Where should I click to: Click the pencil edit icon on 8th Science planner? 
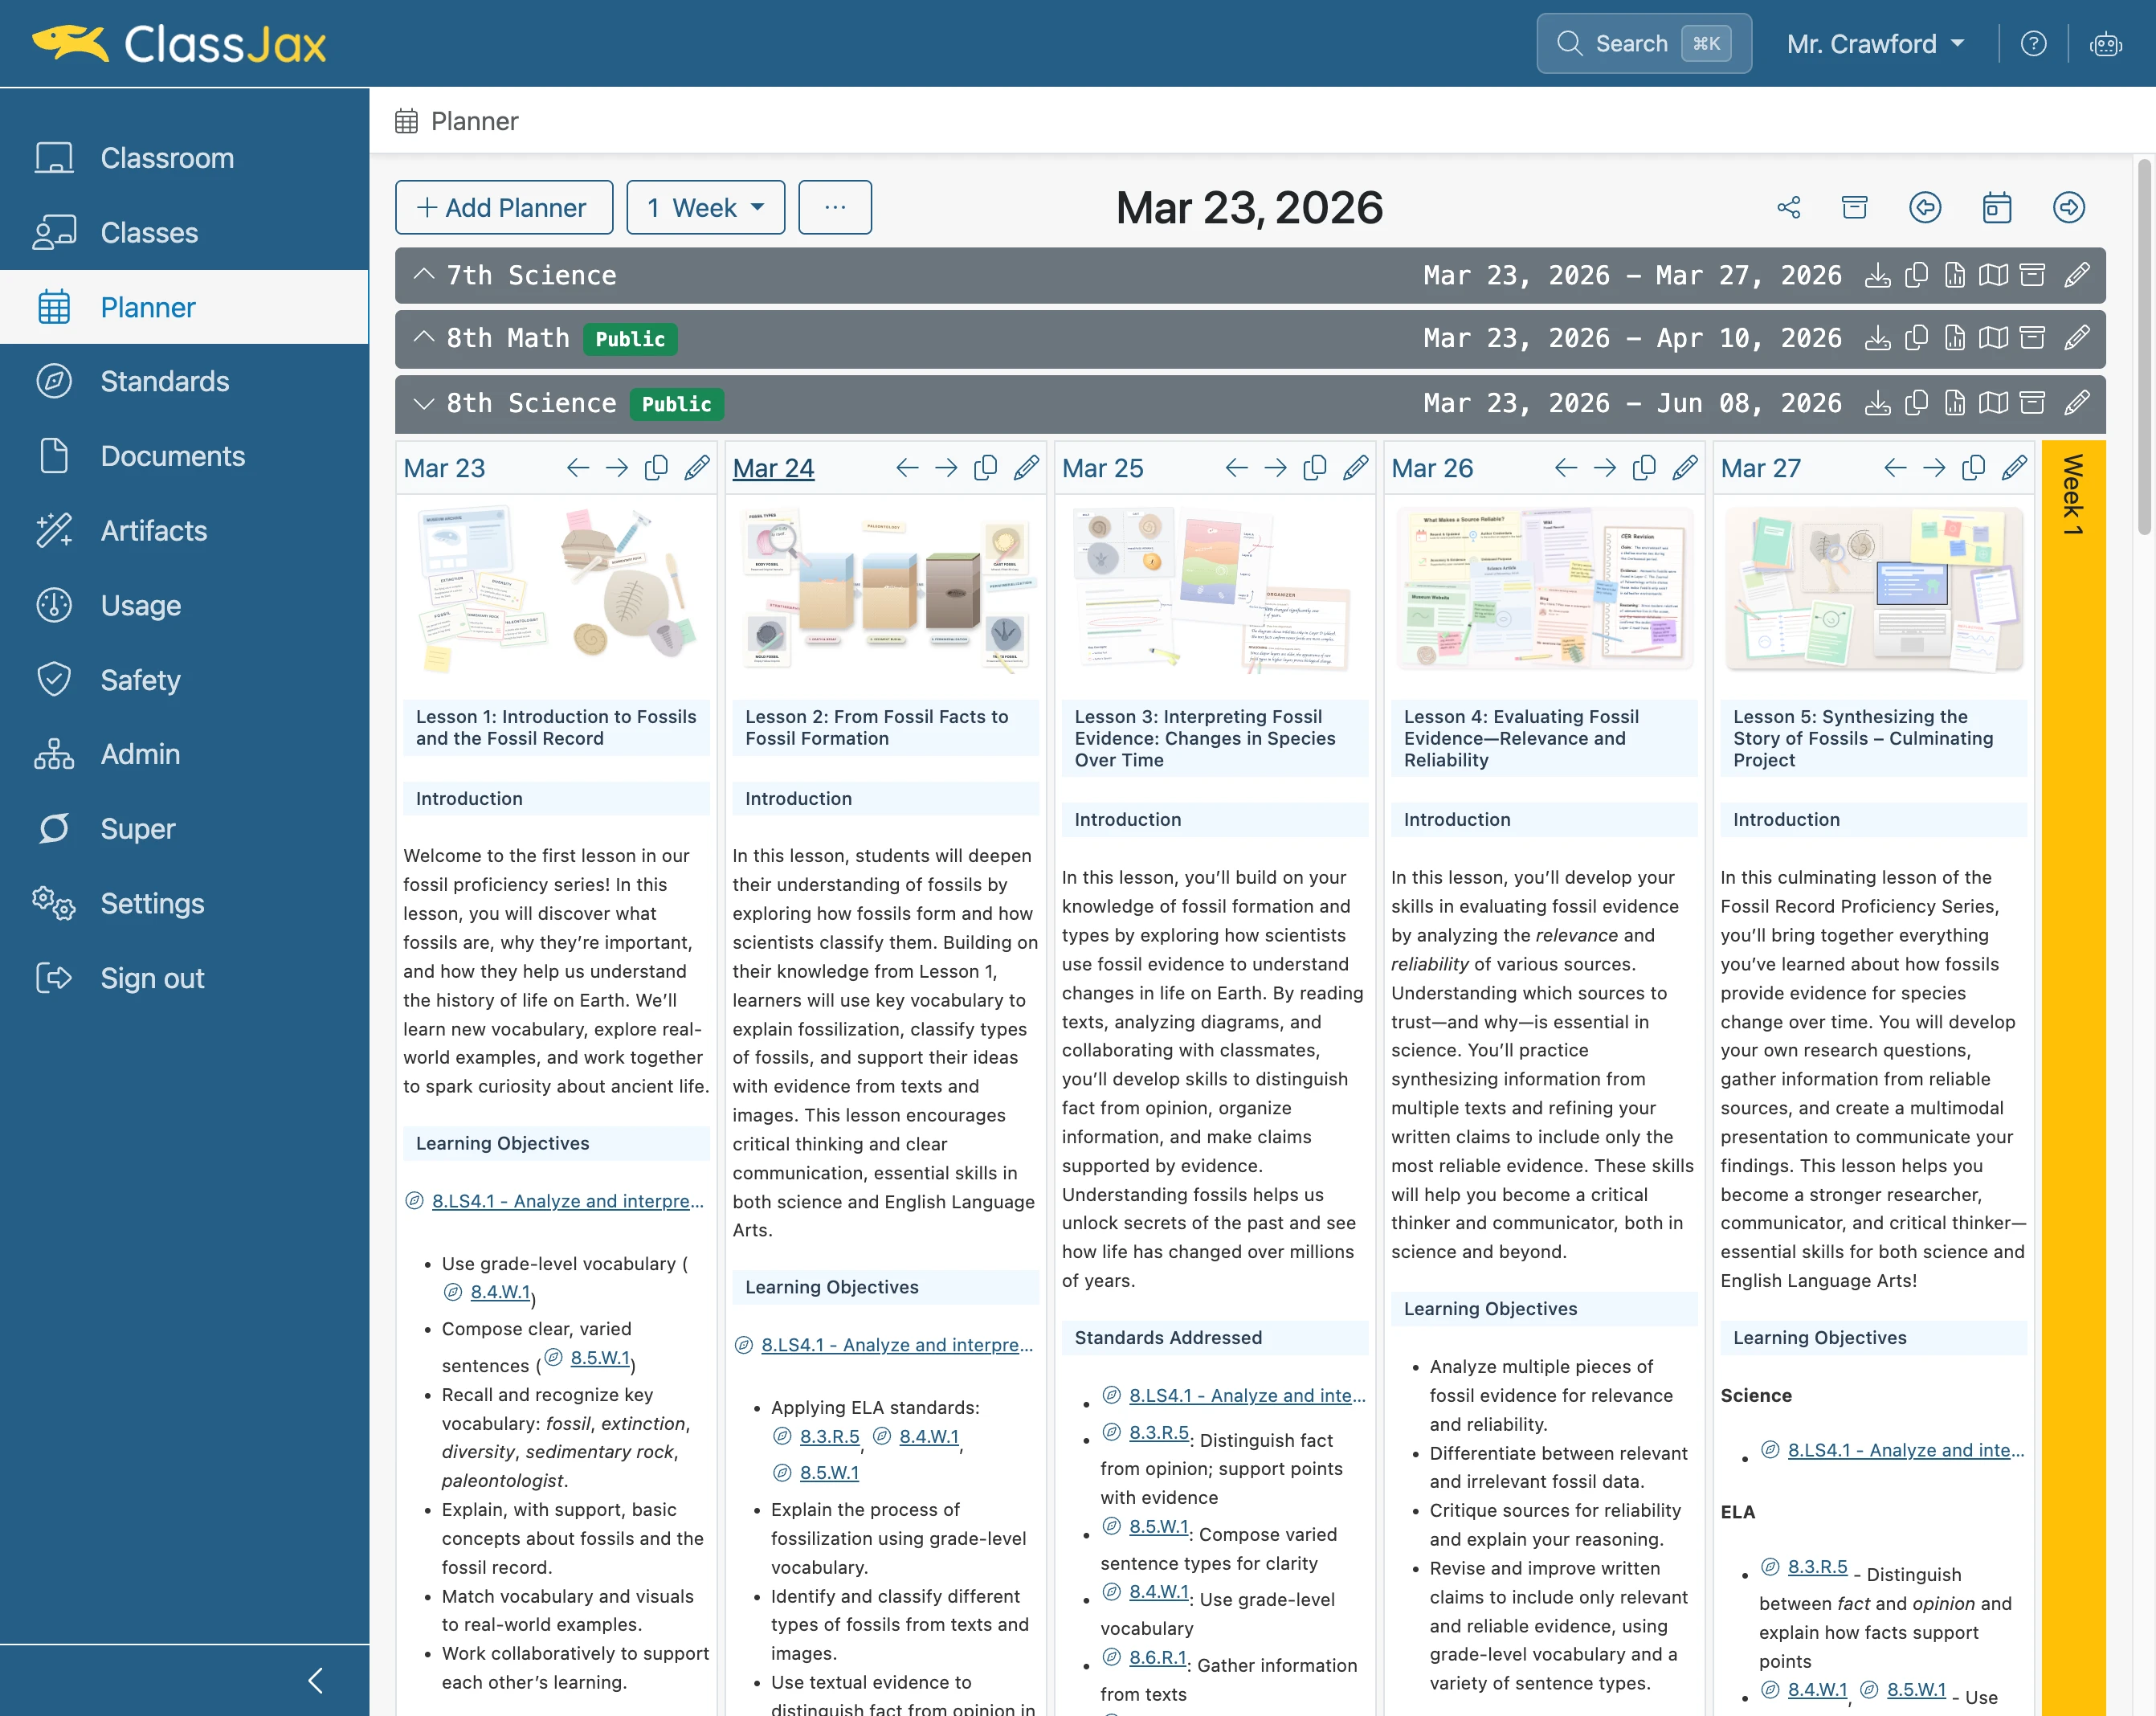(2077, 403)
